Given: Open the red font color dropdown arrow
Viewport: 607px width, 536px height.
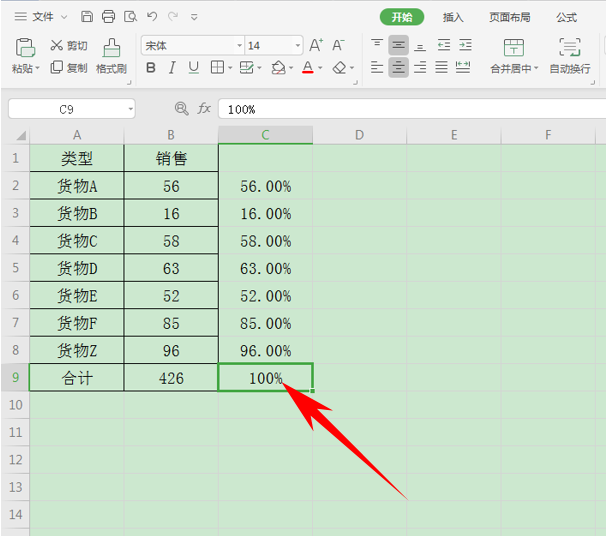Looking at the screenshot, I should point(320,68).
